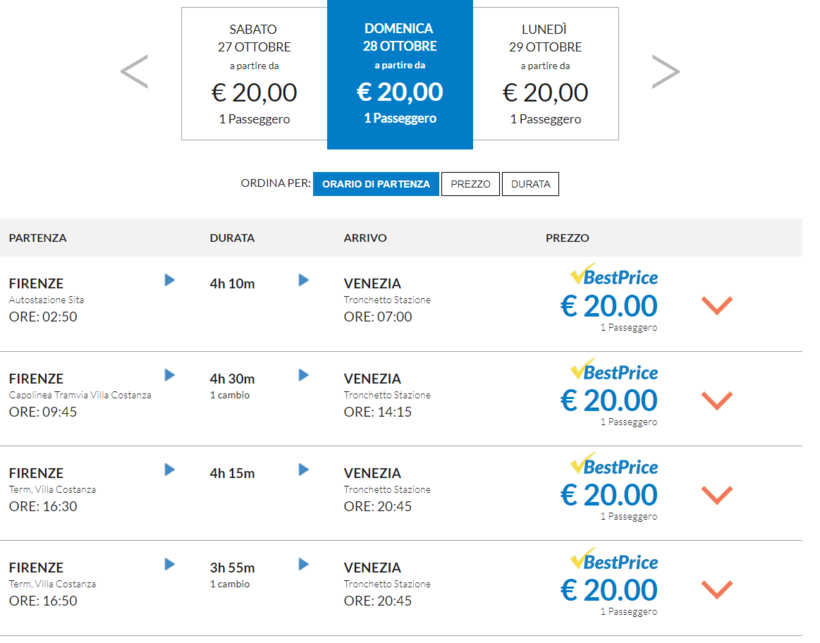Click the 3h 55m trip duration
Viewport: 820px width, 643px height.
pos(232,568)
